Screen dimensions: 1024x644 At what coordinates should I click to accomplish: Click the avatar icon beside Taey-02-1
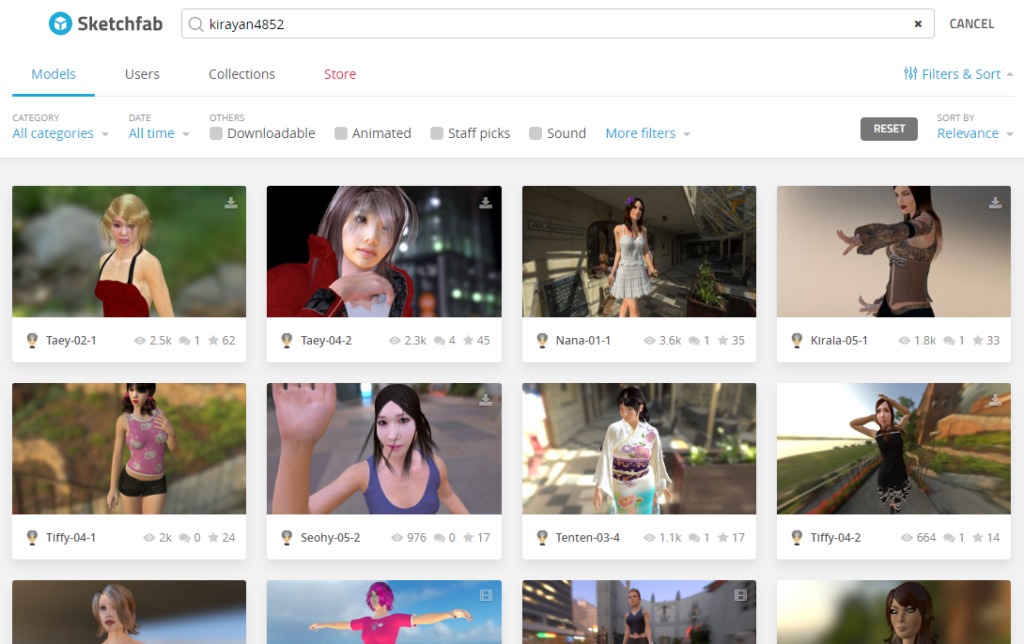click(x=32, y=340)
